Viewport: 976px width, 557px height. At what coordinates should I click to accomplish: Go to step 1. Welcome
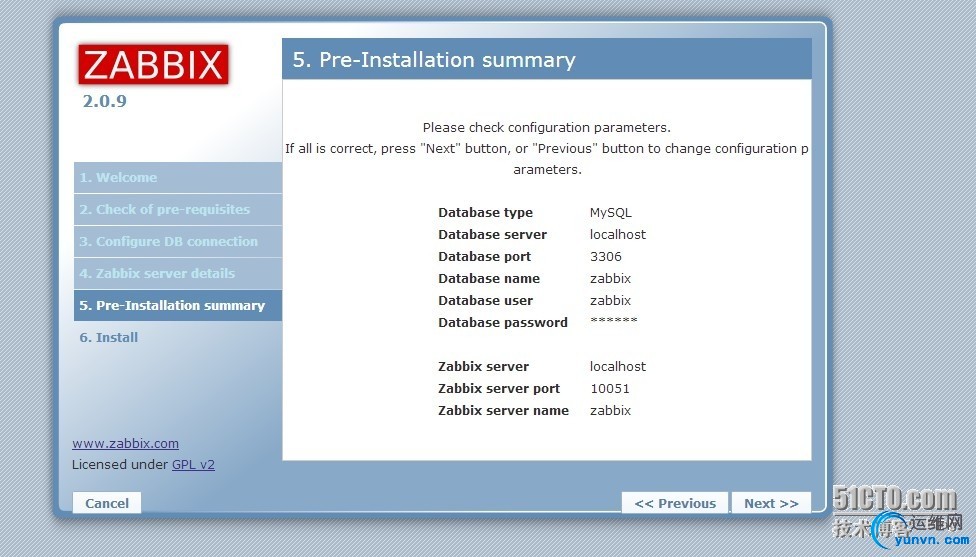(177, 177)
